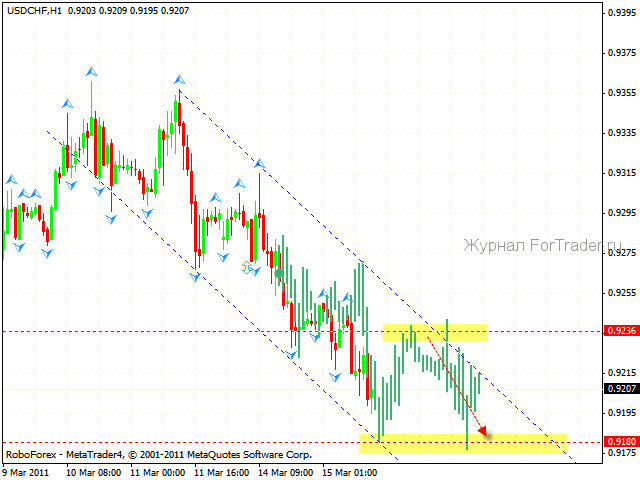Select open value 0.9203 in chart header
The height and width of the screenshot is (480, 640).
pos(82,11)
